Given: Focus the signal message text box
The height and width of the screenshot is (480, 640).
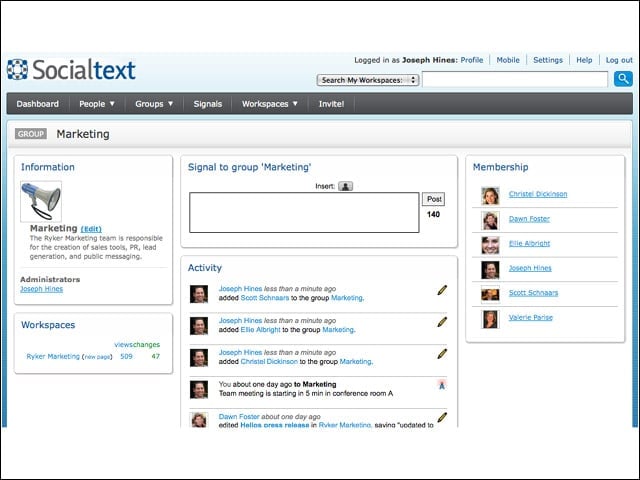Looking at the screenshot, I should tap(304, 213).
